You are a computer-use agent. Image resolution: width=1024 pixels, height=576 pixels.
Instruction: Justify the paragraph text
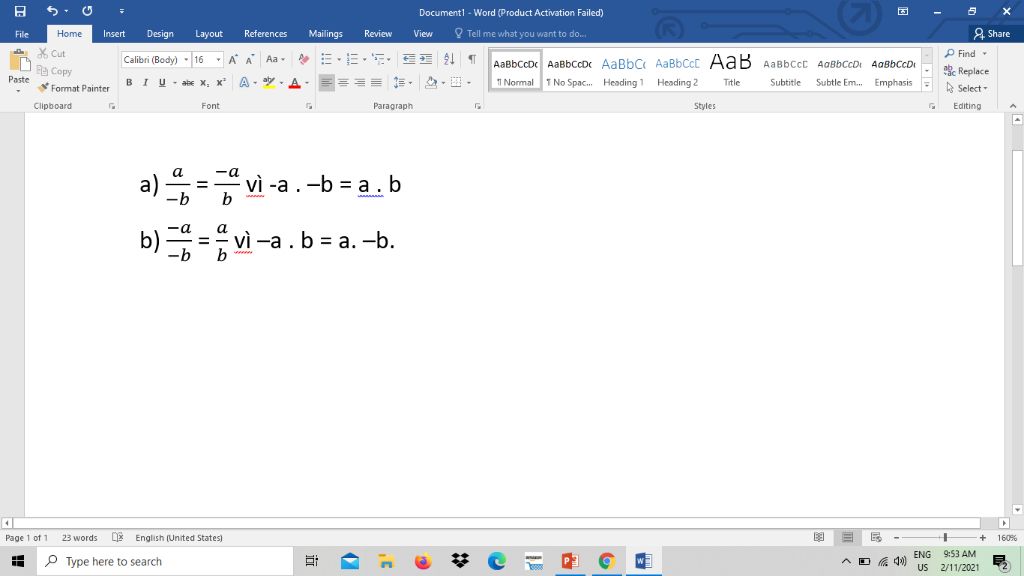pos(376,82)
